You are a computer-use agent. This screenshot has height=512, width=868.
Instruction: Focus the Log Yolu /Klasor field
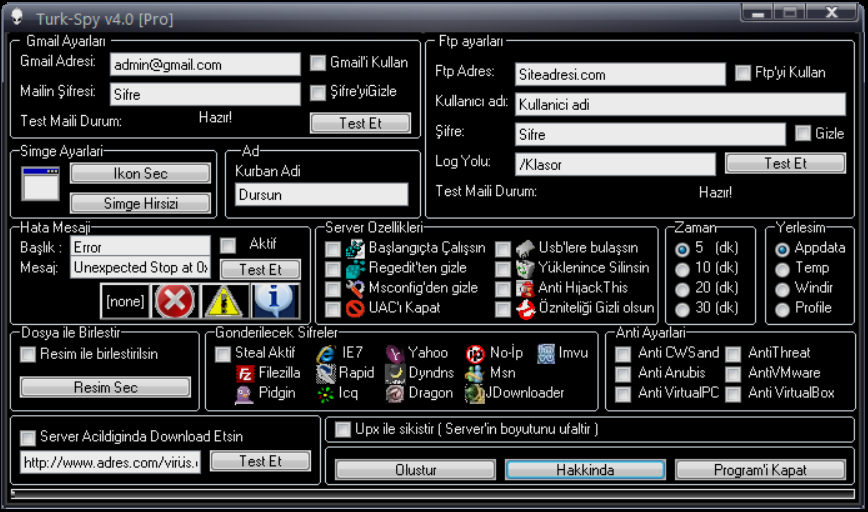[616, 164]
